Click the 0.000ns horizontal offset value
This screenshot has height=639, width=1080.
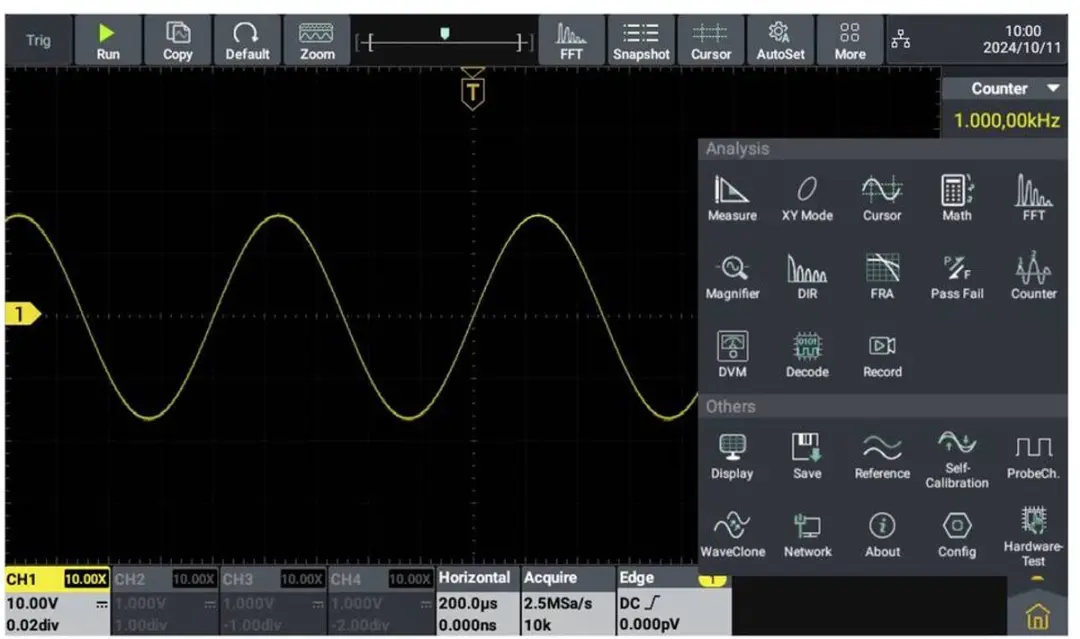coord(468,625)
